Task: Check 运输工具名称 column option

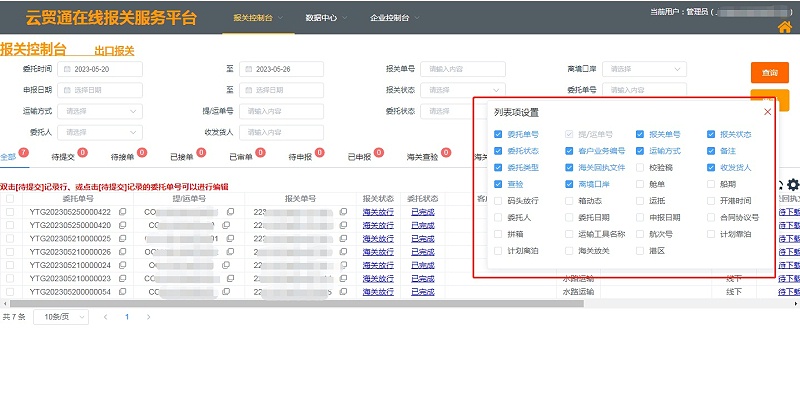Action: pos(569,234)
